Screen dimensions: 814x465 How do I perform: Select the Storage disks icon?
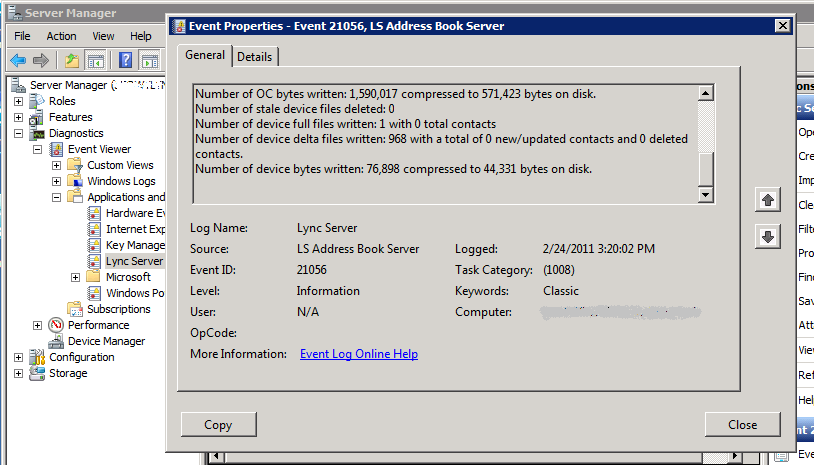pyautogui.click(x=37, y=373)
